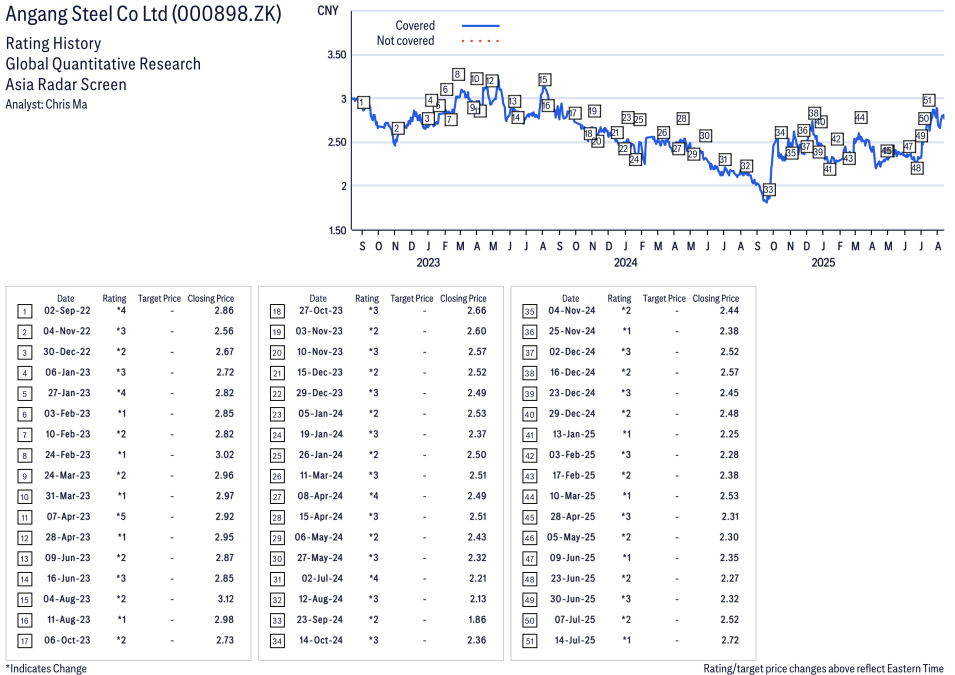Click the date 13-Jan-25 in the table
The width and height of the screenshot is (955, 675).
574,434
